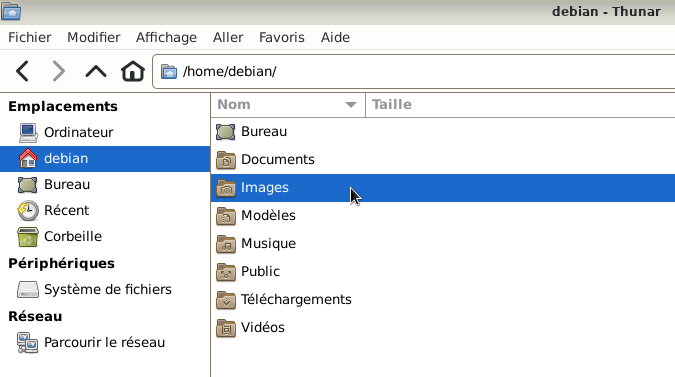Open the Favoris menu

tap(282, 37)
